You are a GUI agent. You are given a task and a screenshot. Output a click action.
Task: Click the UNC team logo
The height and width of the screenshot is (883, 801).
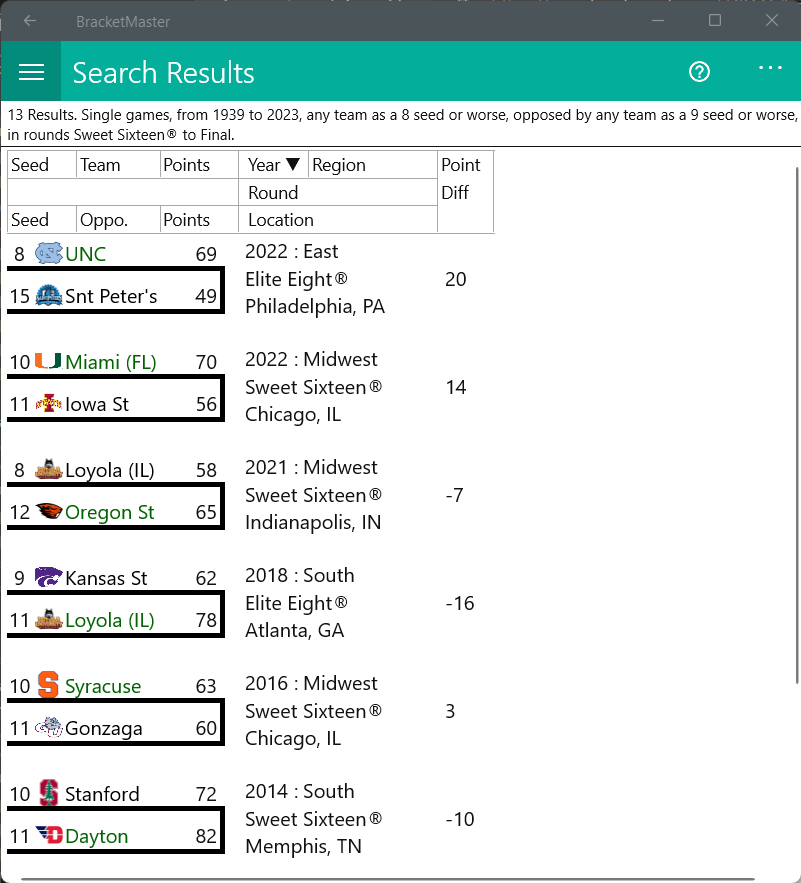49,253
